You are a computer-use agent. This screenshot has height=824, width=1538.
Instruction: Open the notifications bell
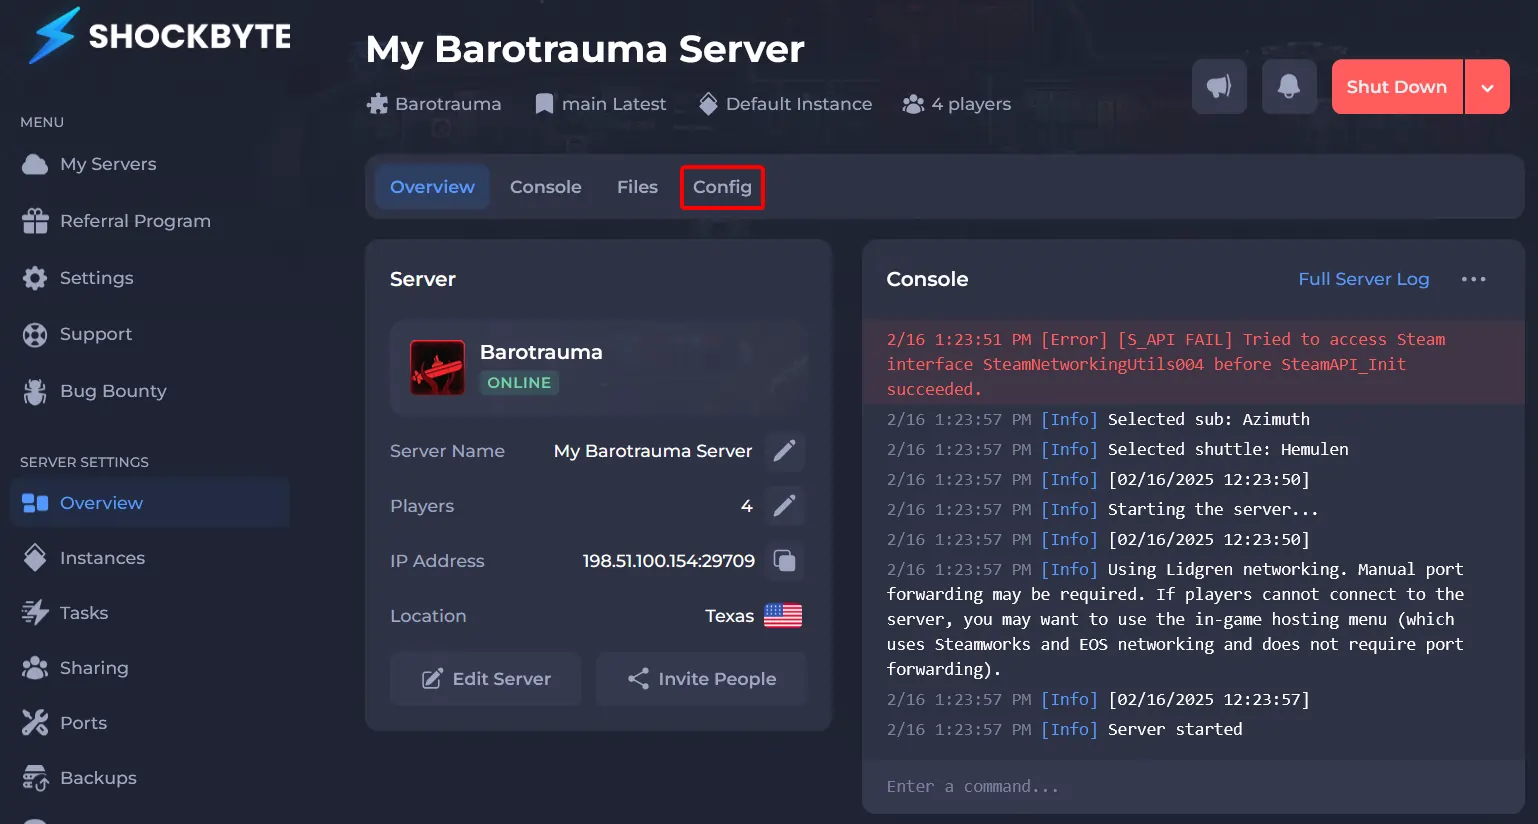click(1289, 87)
